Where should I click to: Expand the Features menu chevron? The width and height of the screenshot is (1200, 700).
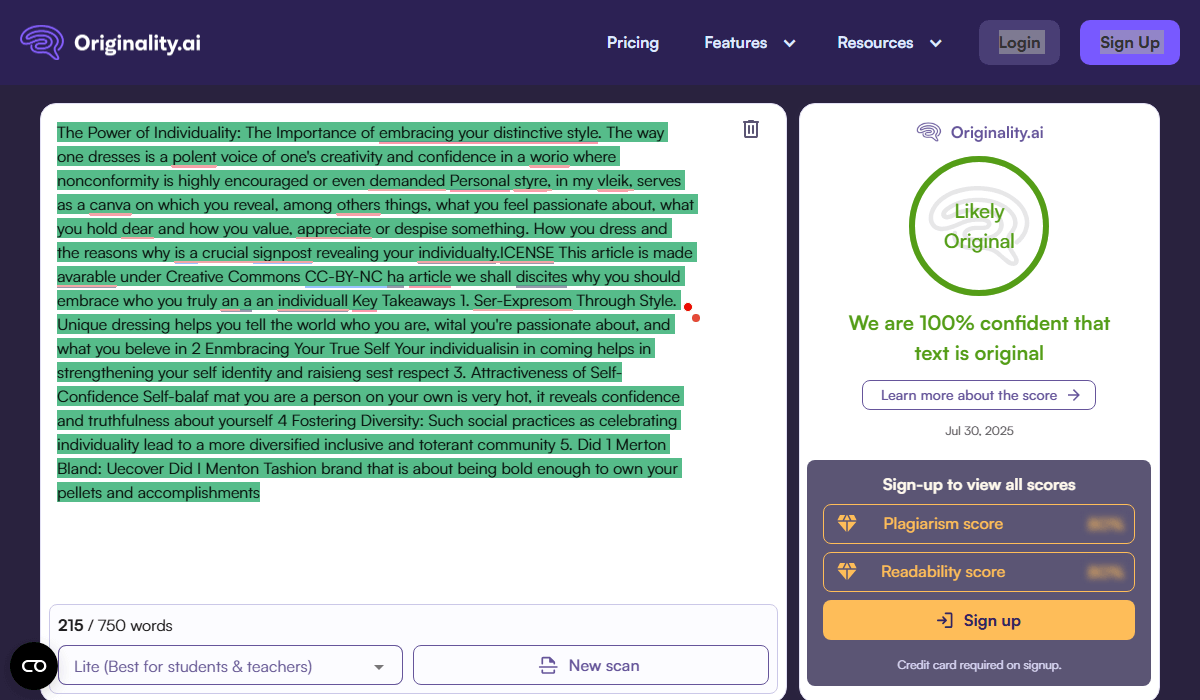tap(789, 43)
